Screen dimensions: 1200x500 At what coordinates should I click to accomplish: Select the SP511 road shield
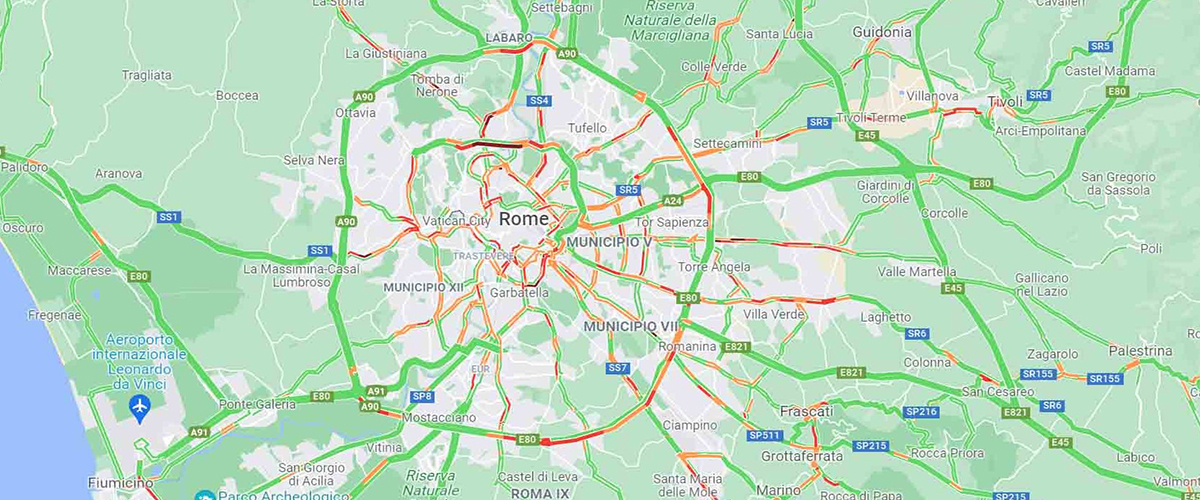(x=765, y=435)
